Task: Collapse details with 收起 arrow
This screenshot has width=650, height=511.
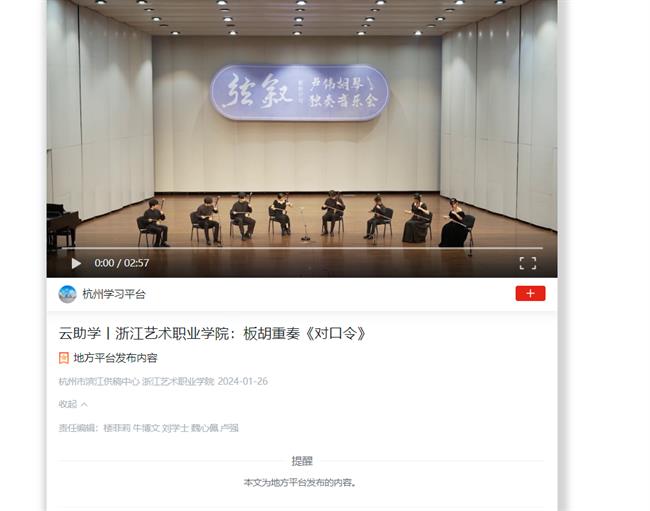Action: click(73, 404)
